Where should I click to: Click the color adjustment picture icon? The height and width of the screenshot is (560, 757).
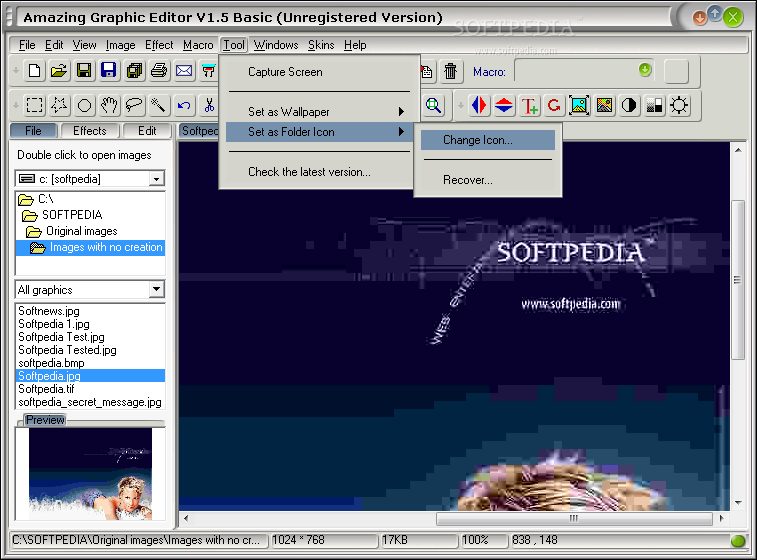click(x=604, y=105)
